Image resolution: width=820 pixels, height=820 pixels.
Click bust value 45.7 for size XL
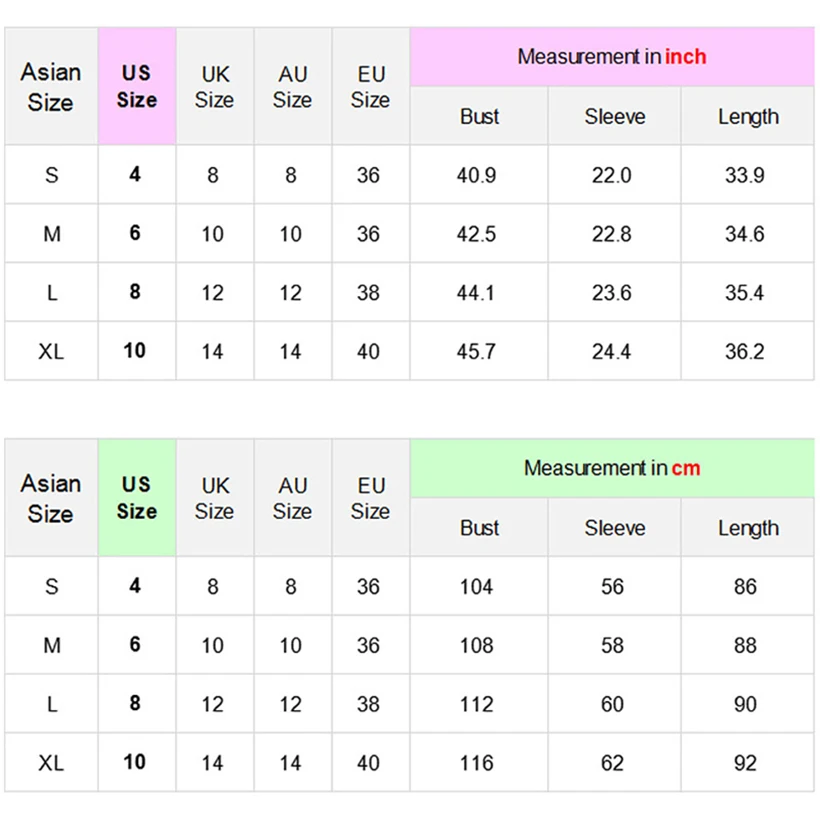(477, 351)
